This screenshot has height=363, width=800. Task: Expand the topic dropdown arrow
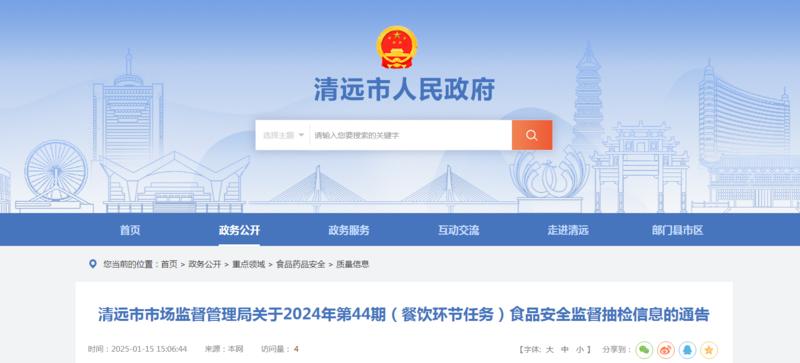(301, 135)
